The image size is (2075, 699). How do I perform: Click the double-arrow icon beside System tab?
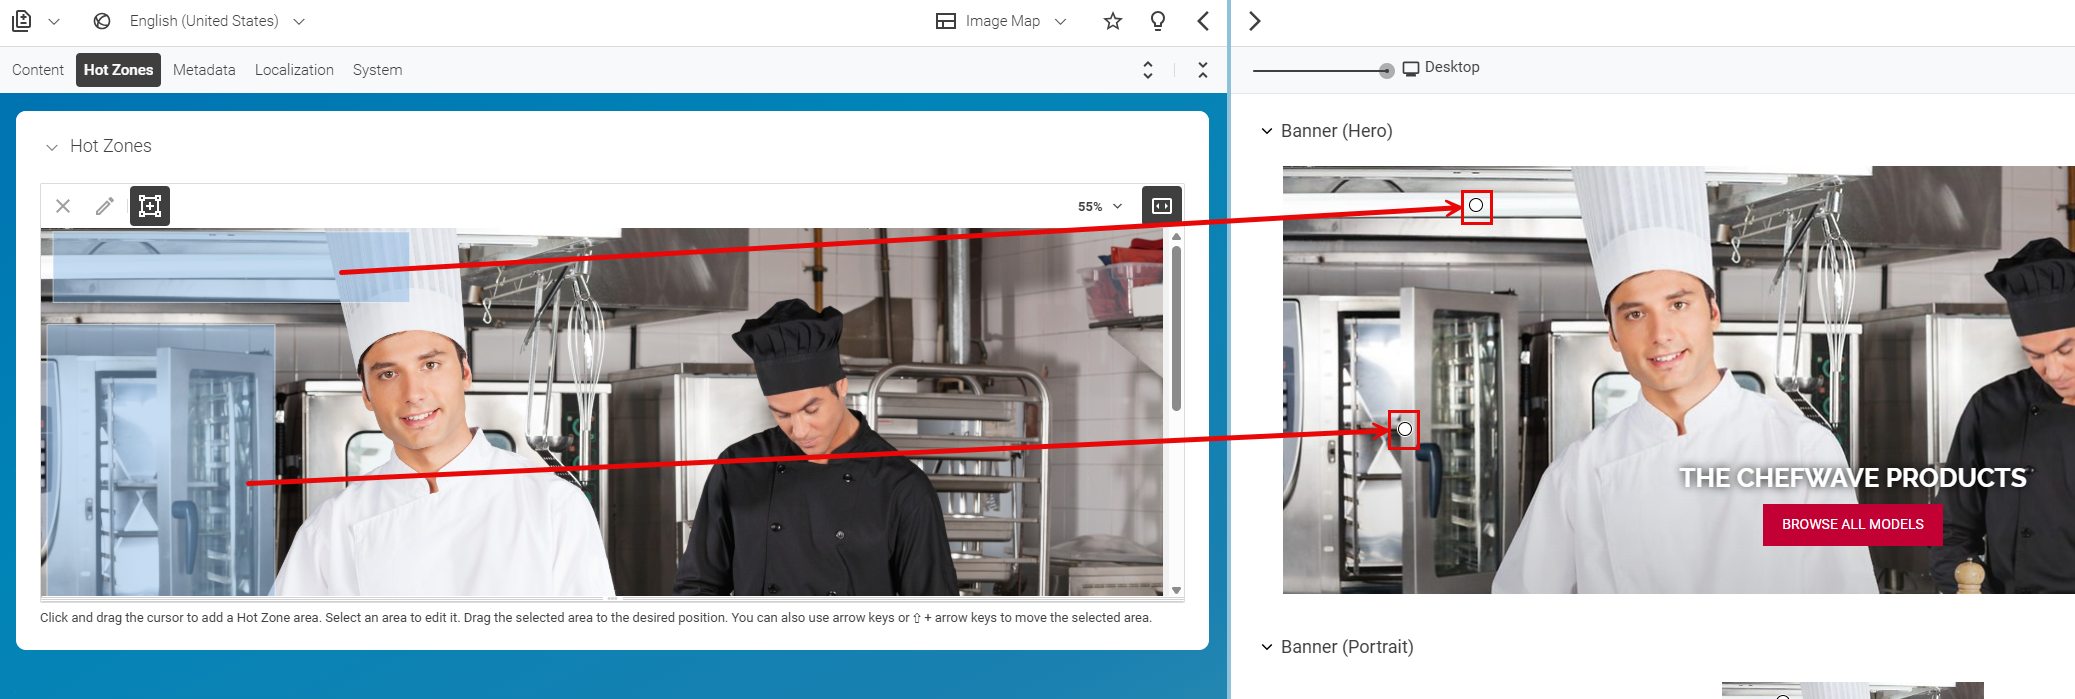pyautogui.click(x=1148, y=70)
